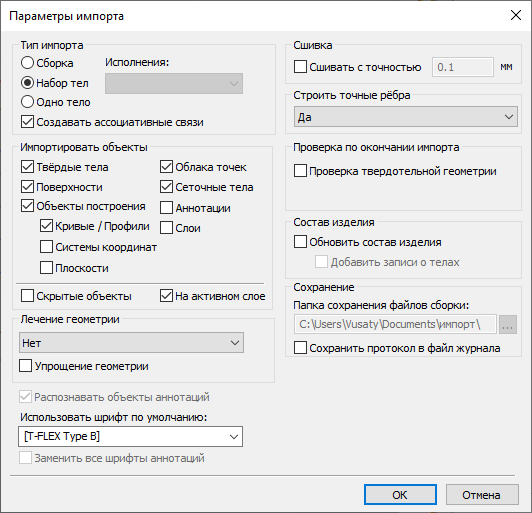This screenshot has width=532, height=513.
Task: Click the browse folder ellipsis button
Action: 508,324
